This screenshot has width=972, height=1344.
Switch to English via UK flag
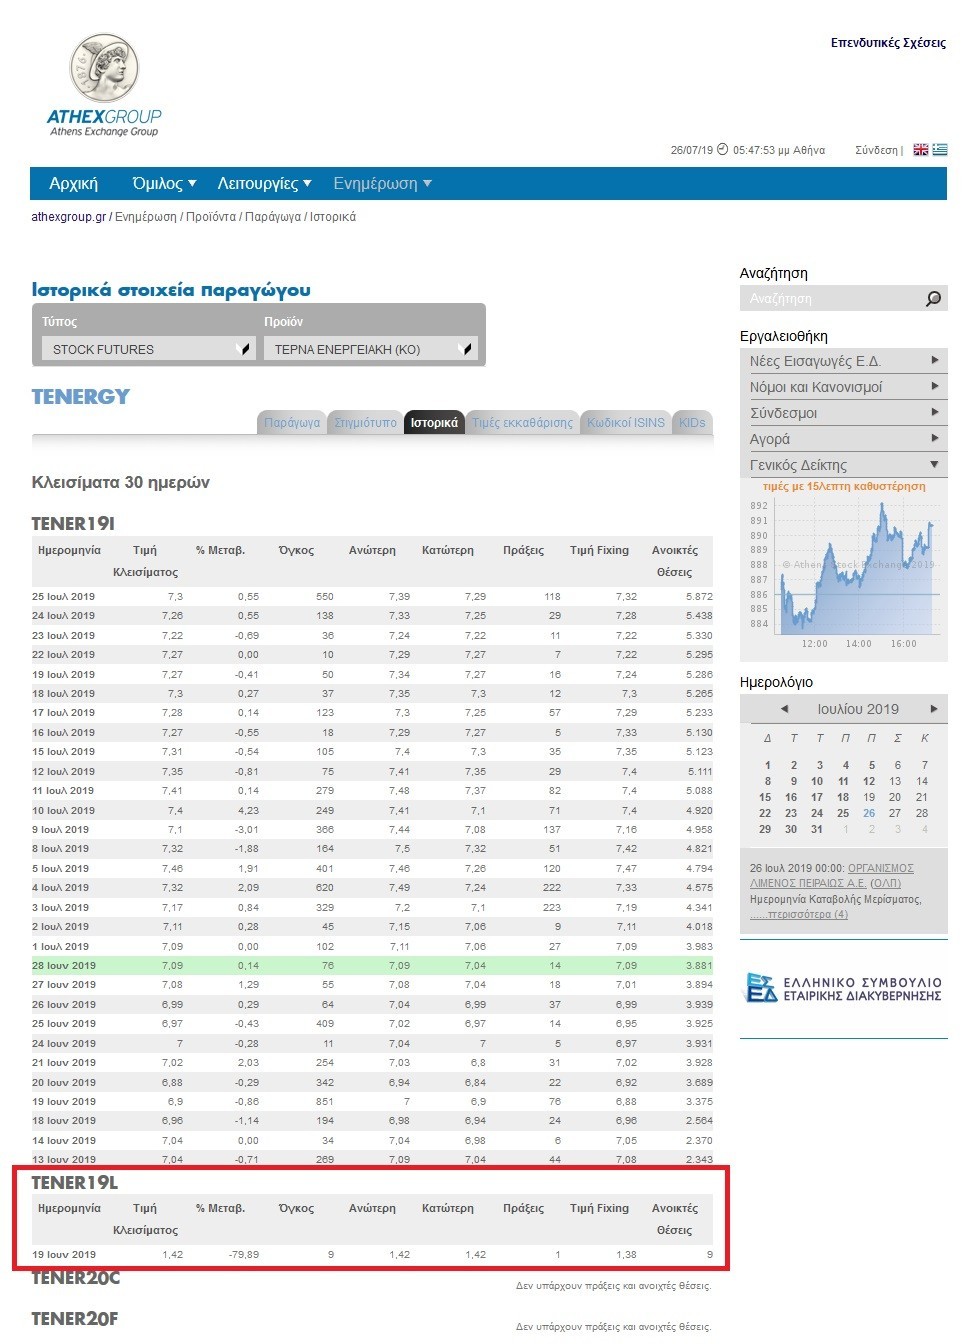click(x=920, y=150)
